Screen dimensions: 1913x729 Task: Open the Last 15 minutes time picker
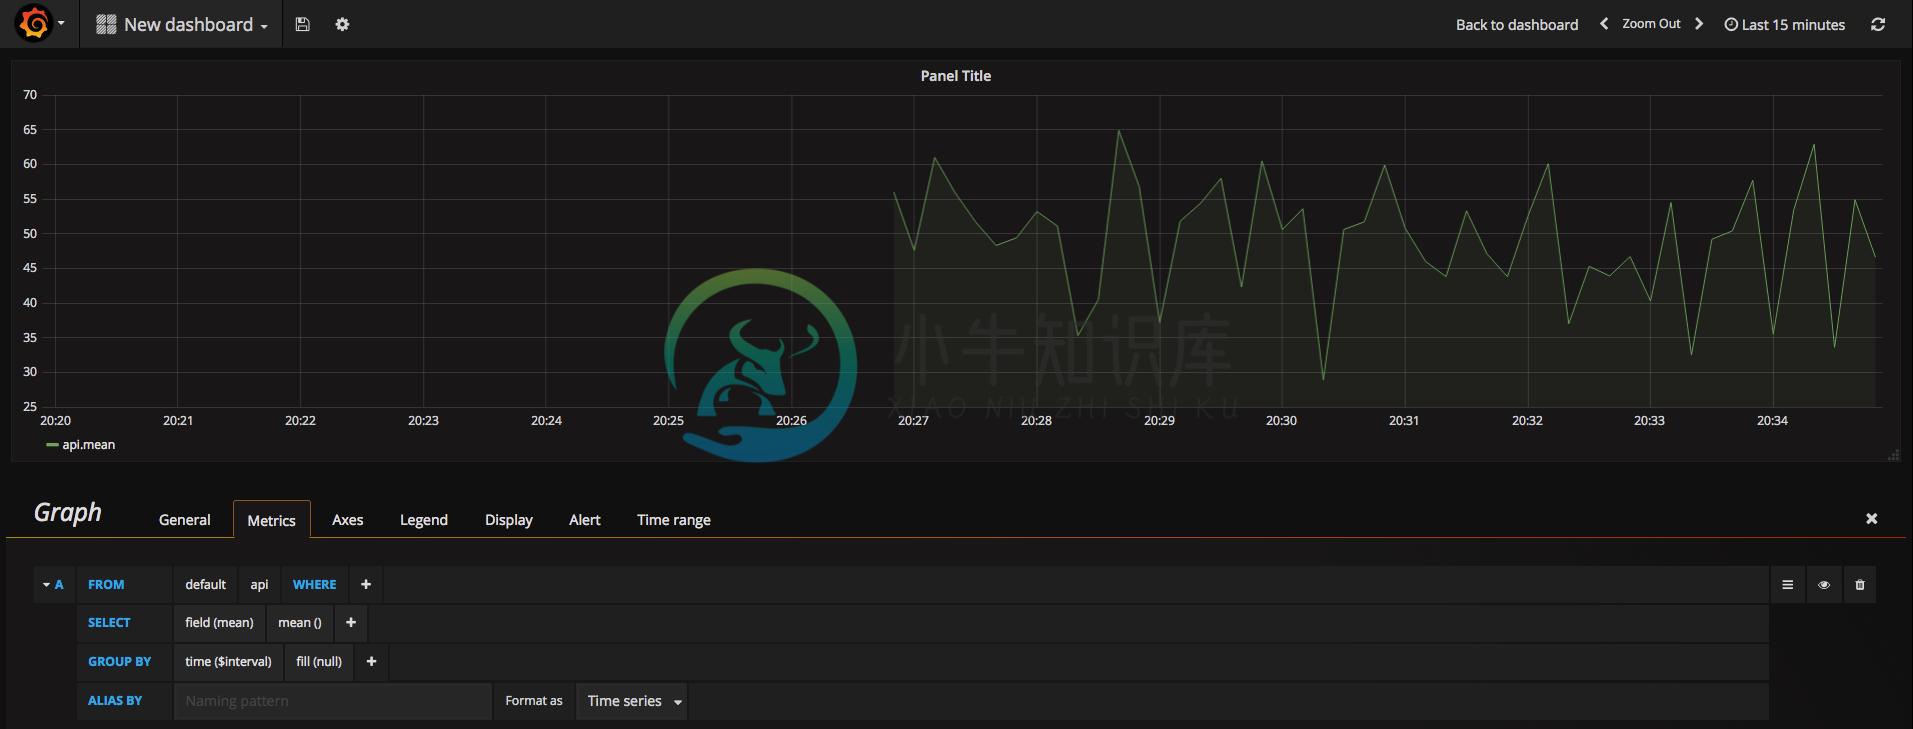[1785, 25]
